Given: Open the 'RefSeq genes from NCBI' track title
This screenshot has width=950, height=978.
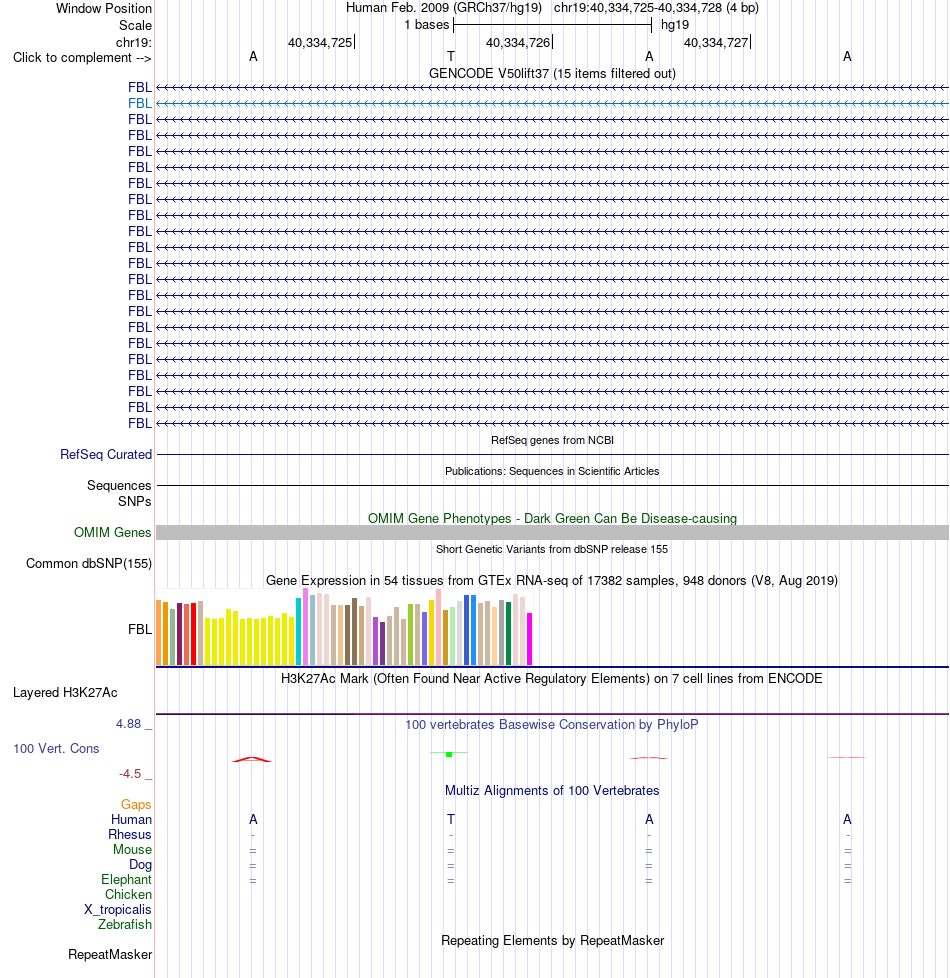Looking at the screenshot, I should pos(552,440).
